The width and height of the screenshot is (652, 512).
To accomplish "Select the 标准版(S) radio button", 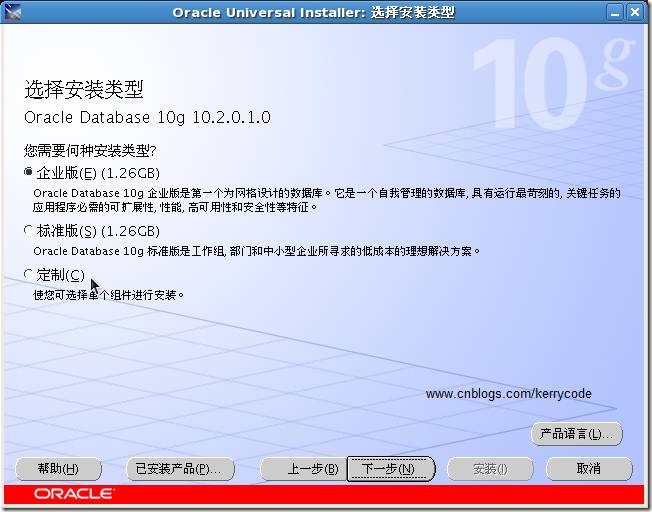I will (28, 230).
